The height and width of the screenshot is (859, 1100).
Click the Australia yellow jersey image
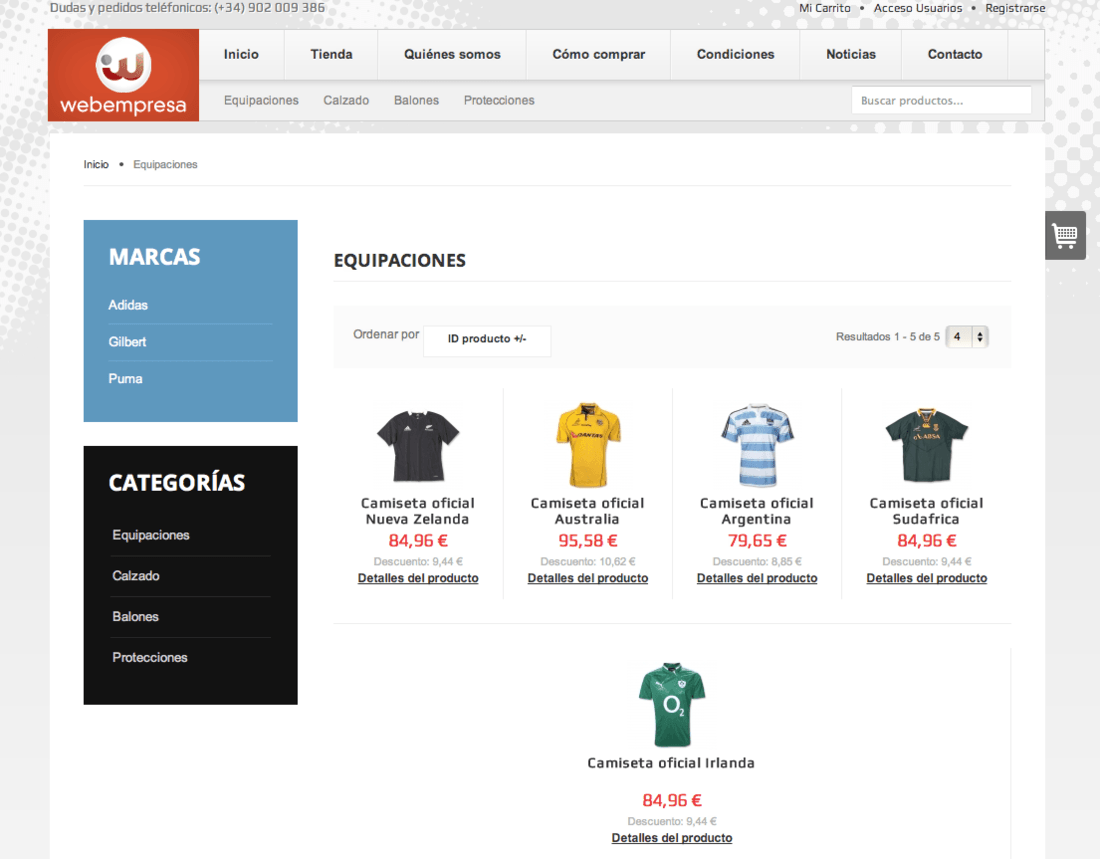(588, 445)
